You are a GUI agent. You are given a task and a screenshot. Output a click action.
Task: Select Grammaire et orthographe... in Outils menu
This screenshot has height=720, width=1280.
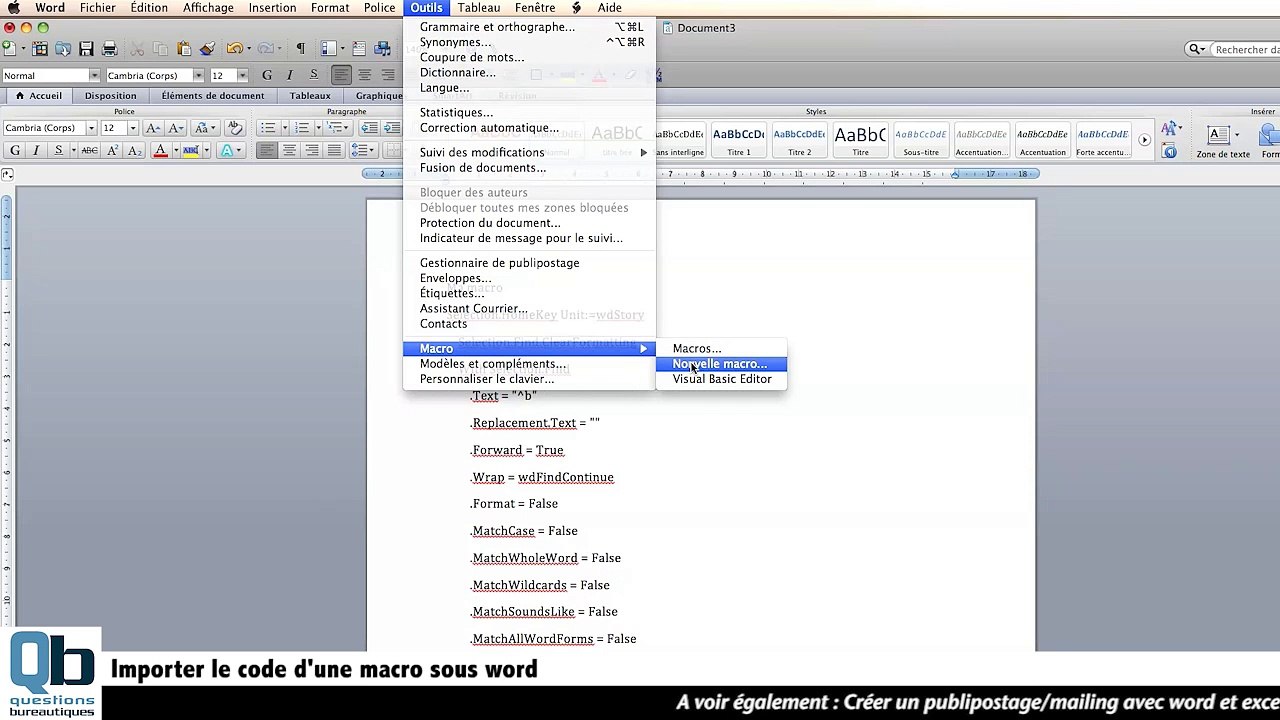529,27
